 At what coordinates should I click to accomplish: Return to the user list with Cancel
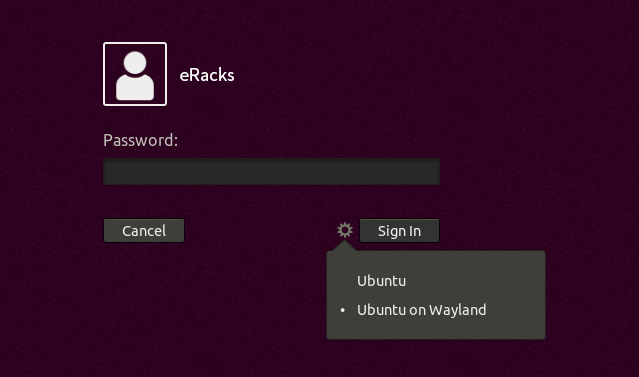[144, 231]
